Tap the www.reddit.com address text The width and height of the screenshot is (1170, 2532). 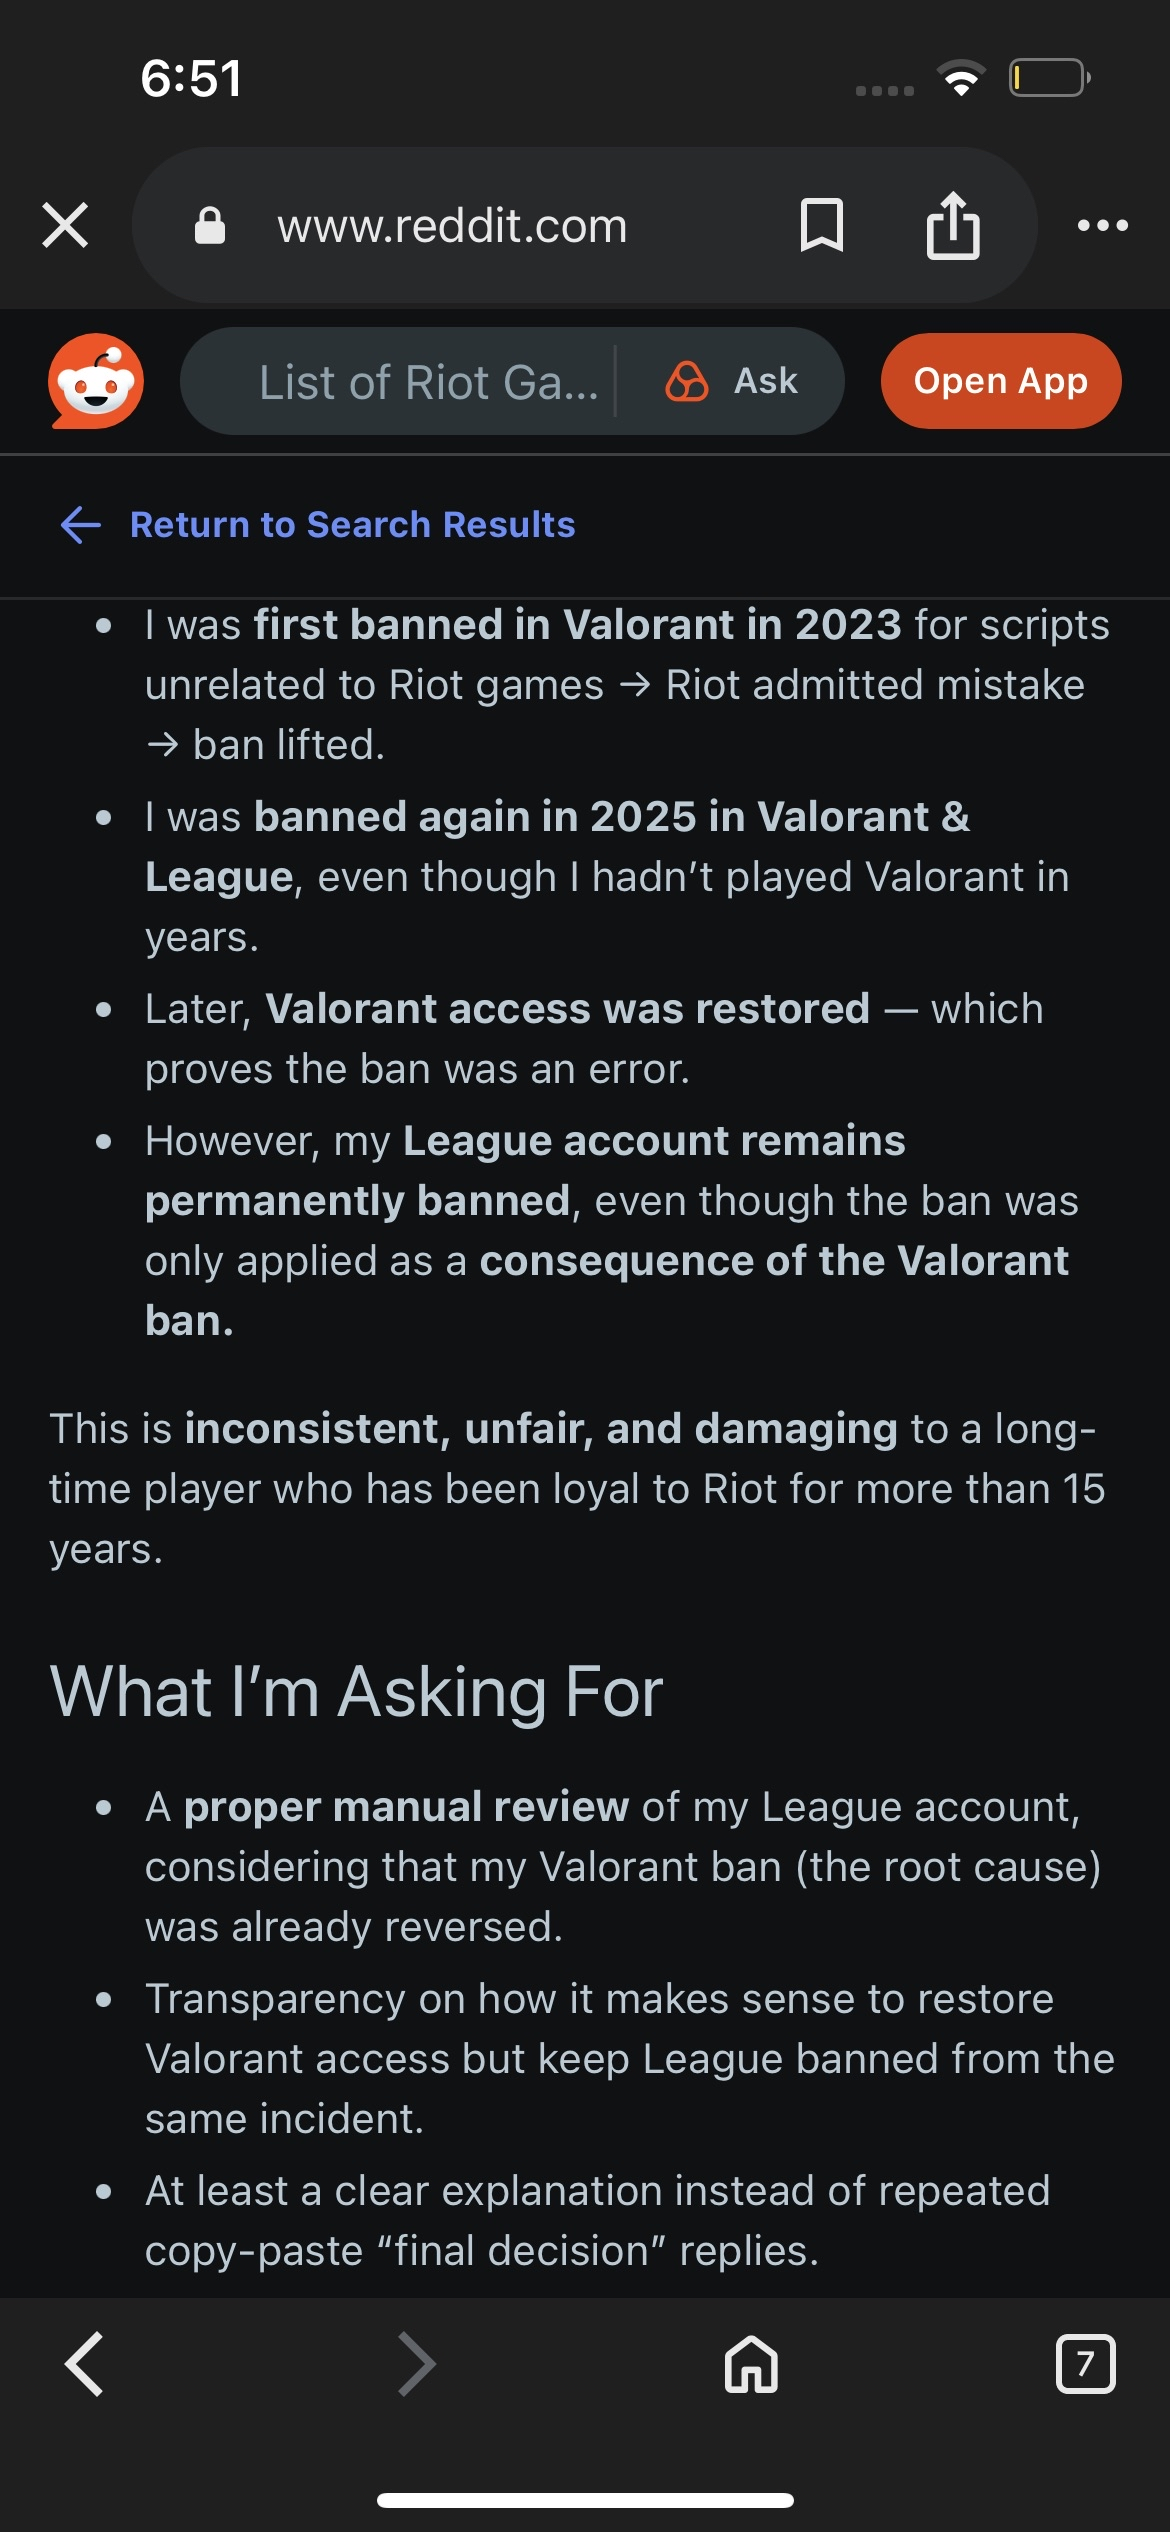452,226
